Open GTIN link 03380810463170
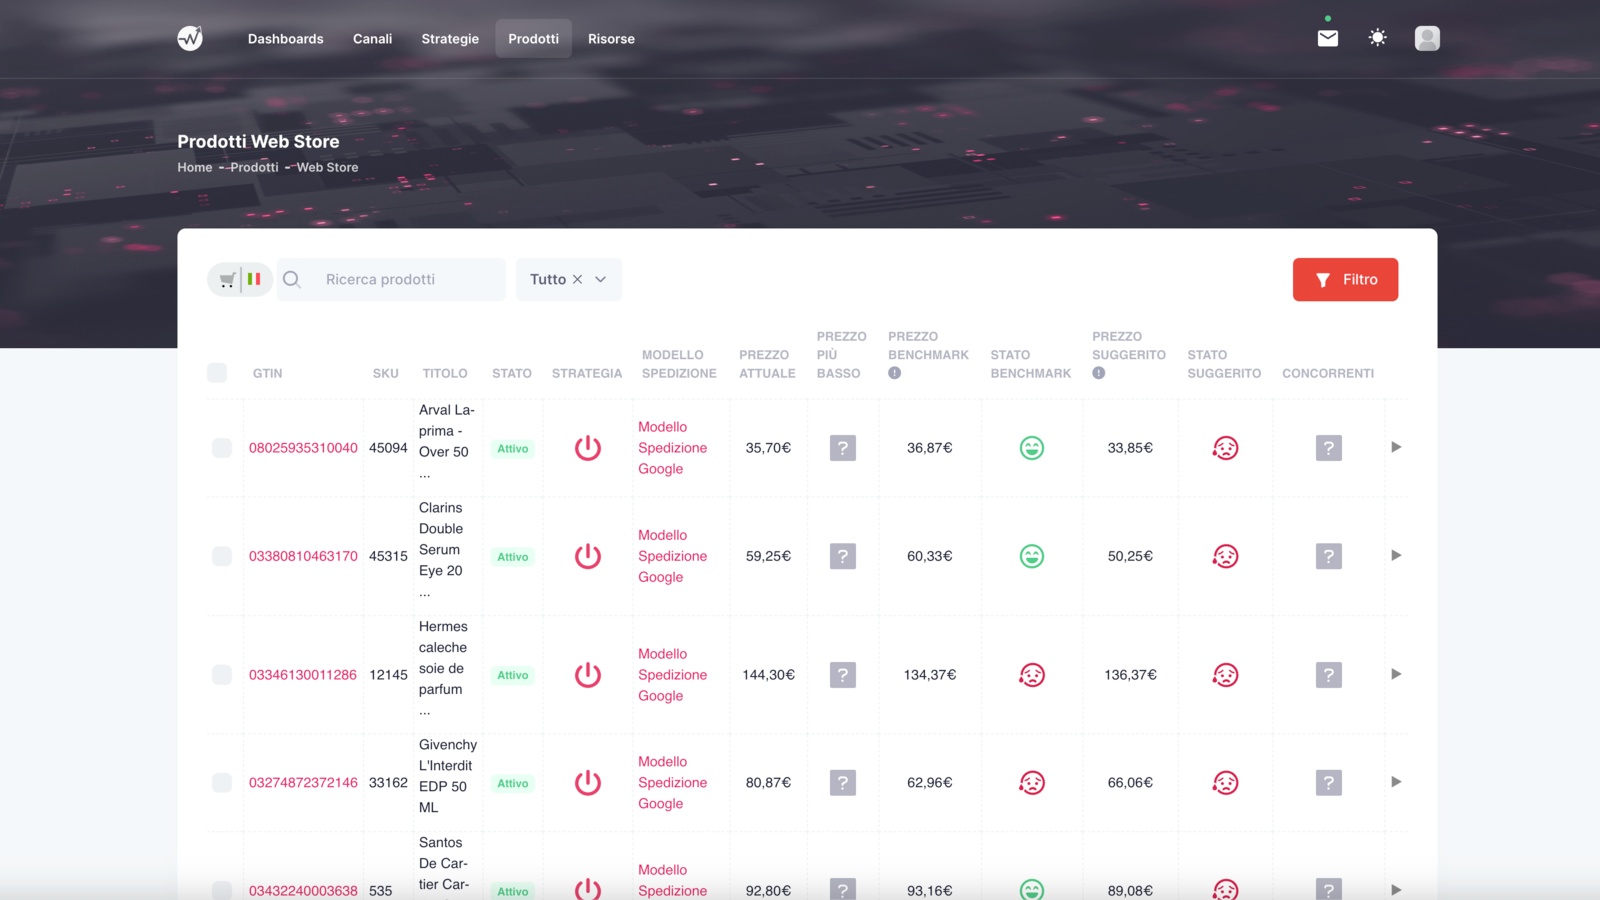This screenshot has height=900, width=1600. click(x=303, y=556)
